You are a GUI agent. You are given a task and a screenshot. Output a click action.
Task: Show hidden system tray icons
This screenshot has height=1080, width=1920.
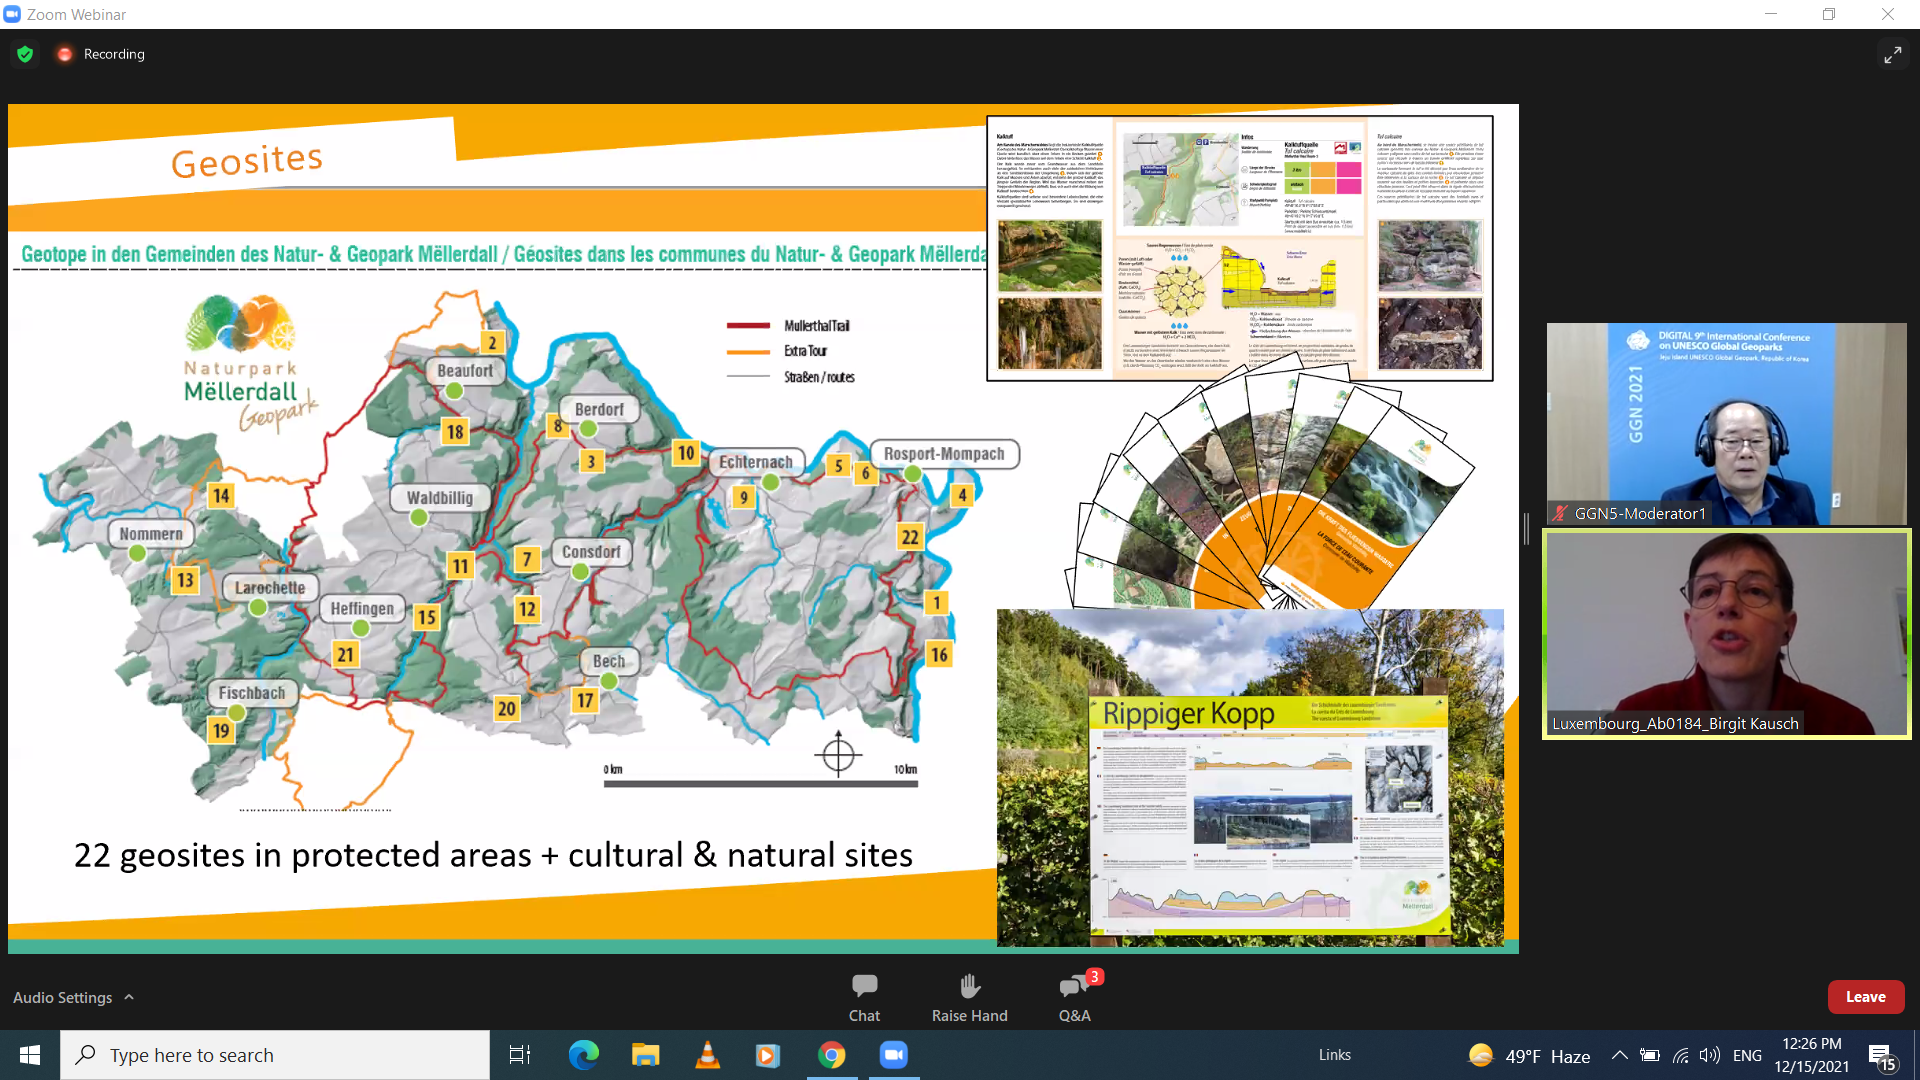coord(1619,1055)
